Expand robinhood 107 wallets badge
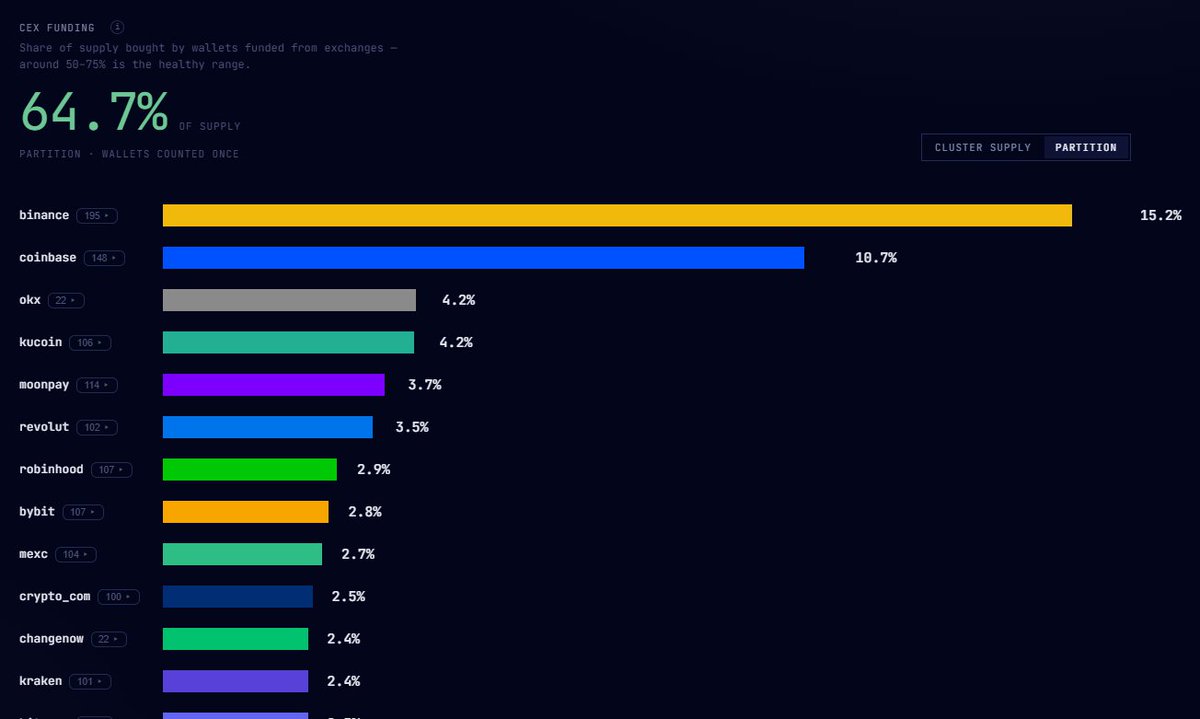 pyautogui.click(x=111, y=470)
